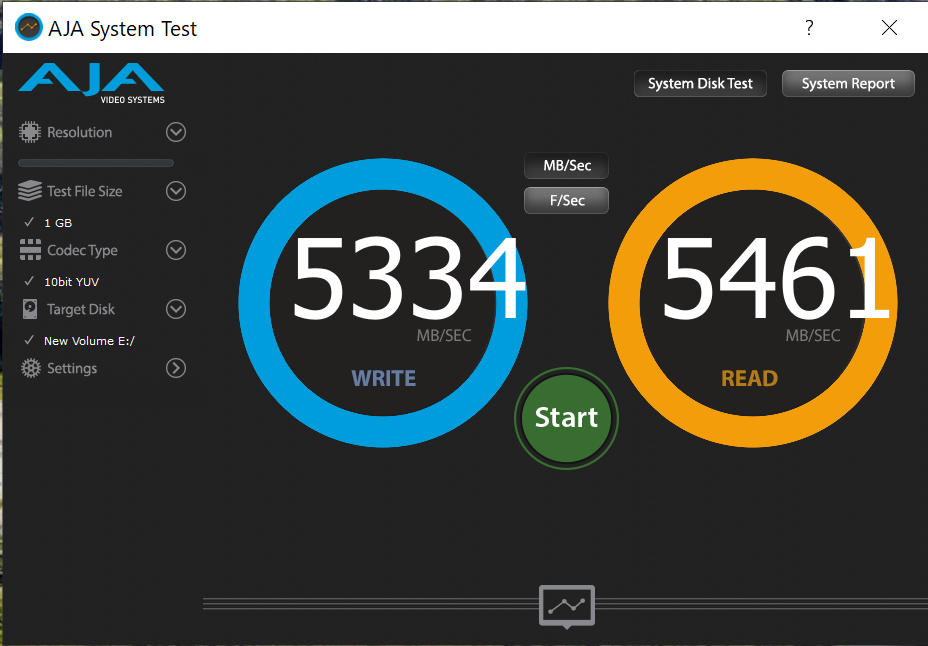Select the New Volume E:/ checked option
The height and width of the screenshot is (646, 928).
pyautogui.click(x=79, y=341)
